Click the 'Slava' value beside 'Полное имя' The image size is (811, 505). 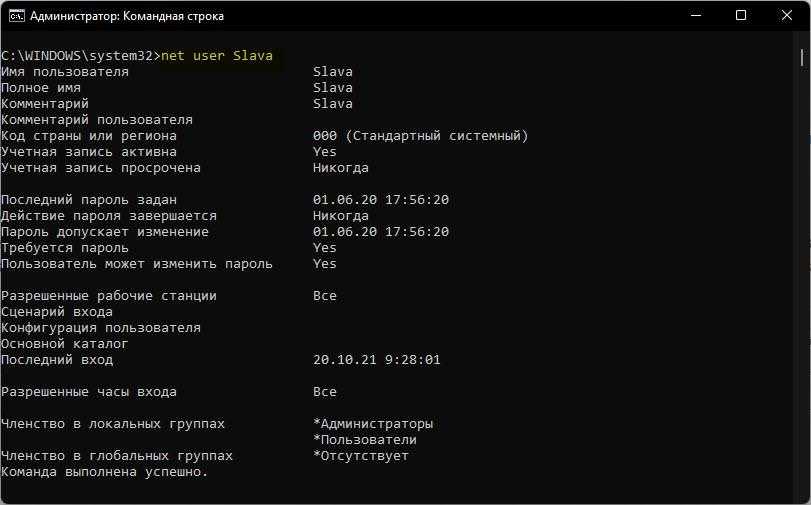click(x=332, y=88)
